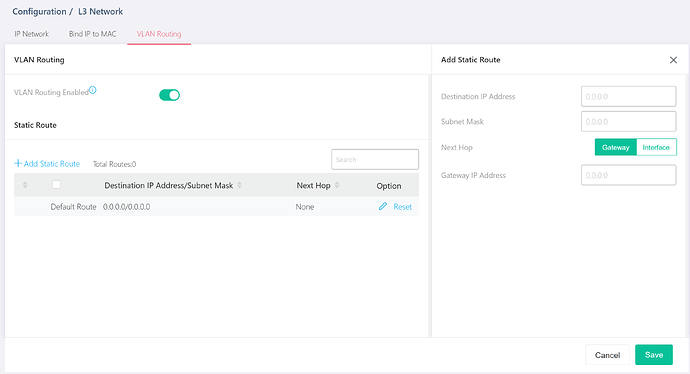The height and width of the screenshot is (374, 690).
Task: Click the Save button
Action: pos(654,355)
